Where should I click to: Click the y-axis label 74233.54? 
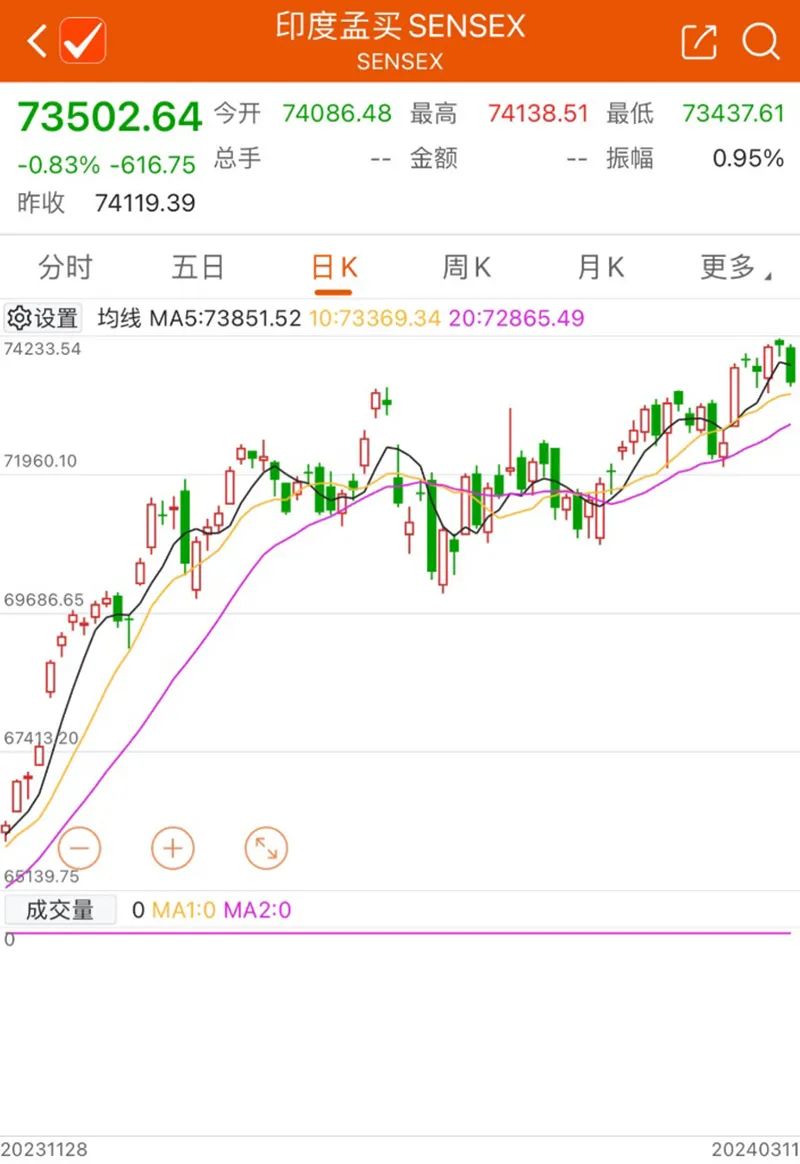click(42, 349)
